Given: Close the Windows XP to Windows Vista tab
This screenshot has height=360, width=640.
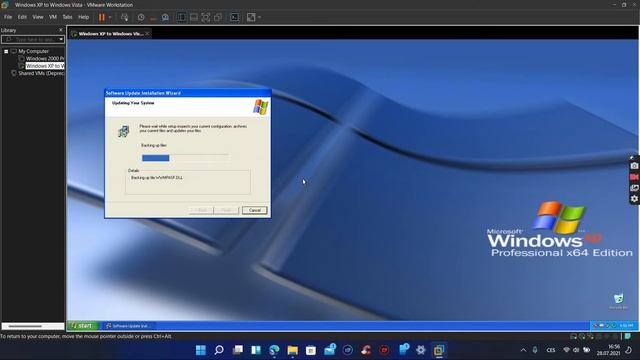Looking at the screenshot, I should [x=147, y=34].
